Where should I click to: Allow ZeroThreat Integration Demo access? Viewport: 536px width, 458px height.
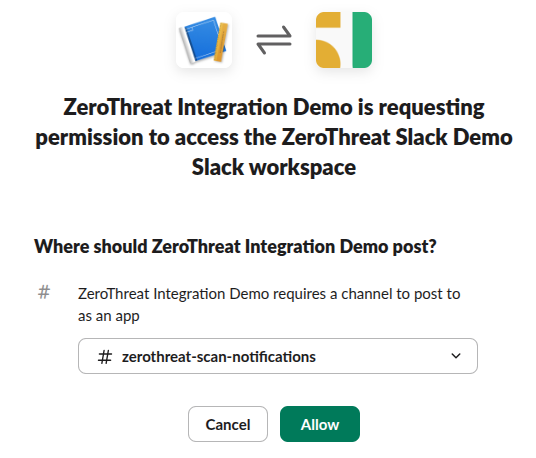tap(320, 424)
